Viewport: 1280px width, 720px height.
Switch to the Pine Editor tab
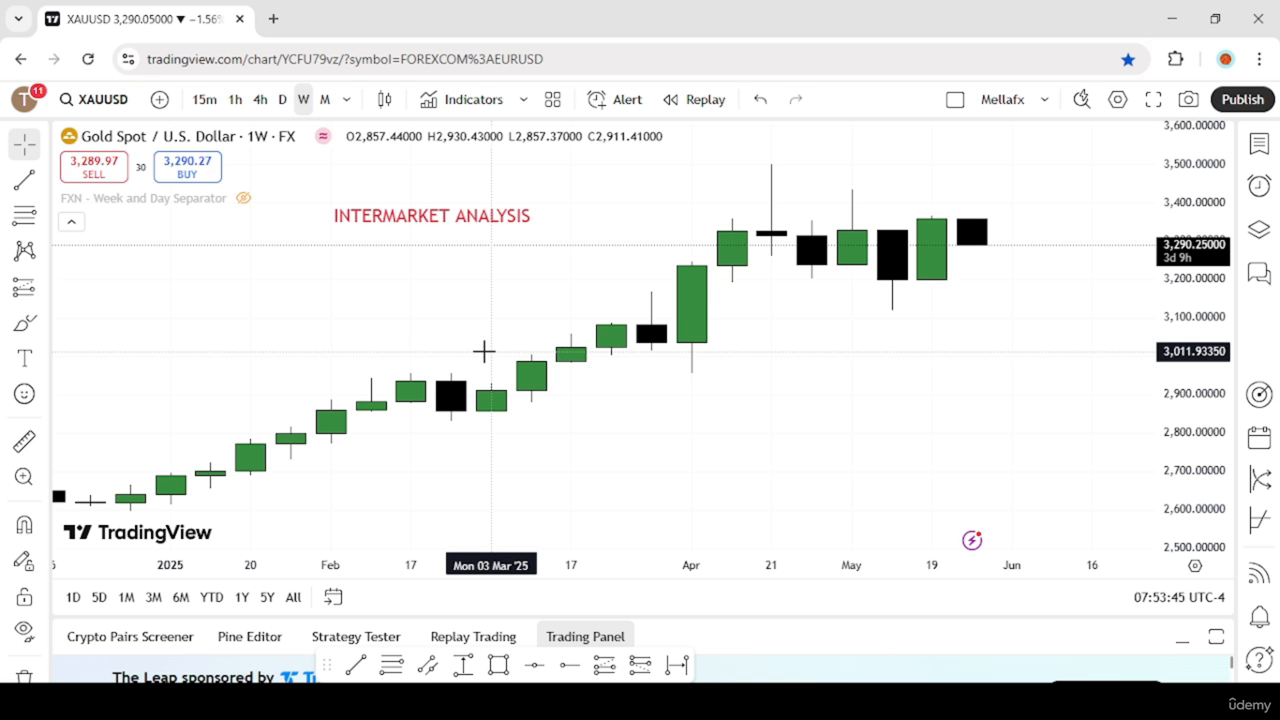click(250, 636)
